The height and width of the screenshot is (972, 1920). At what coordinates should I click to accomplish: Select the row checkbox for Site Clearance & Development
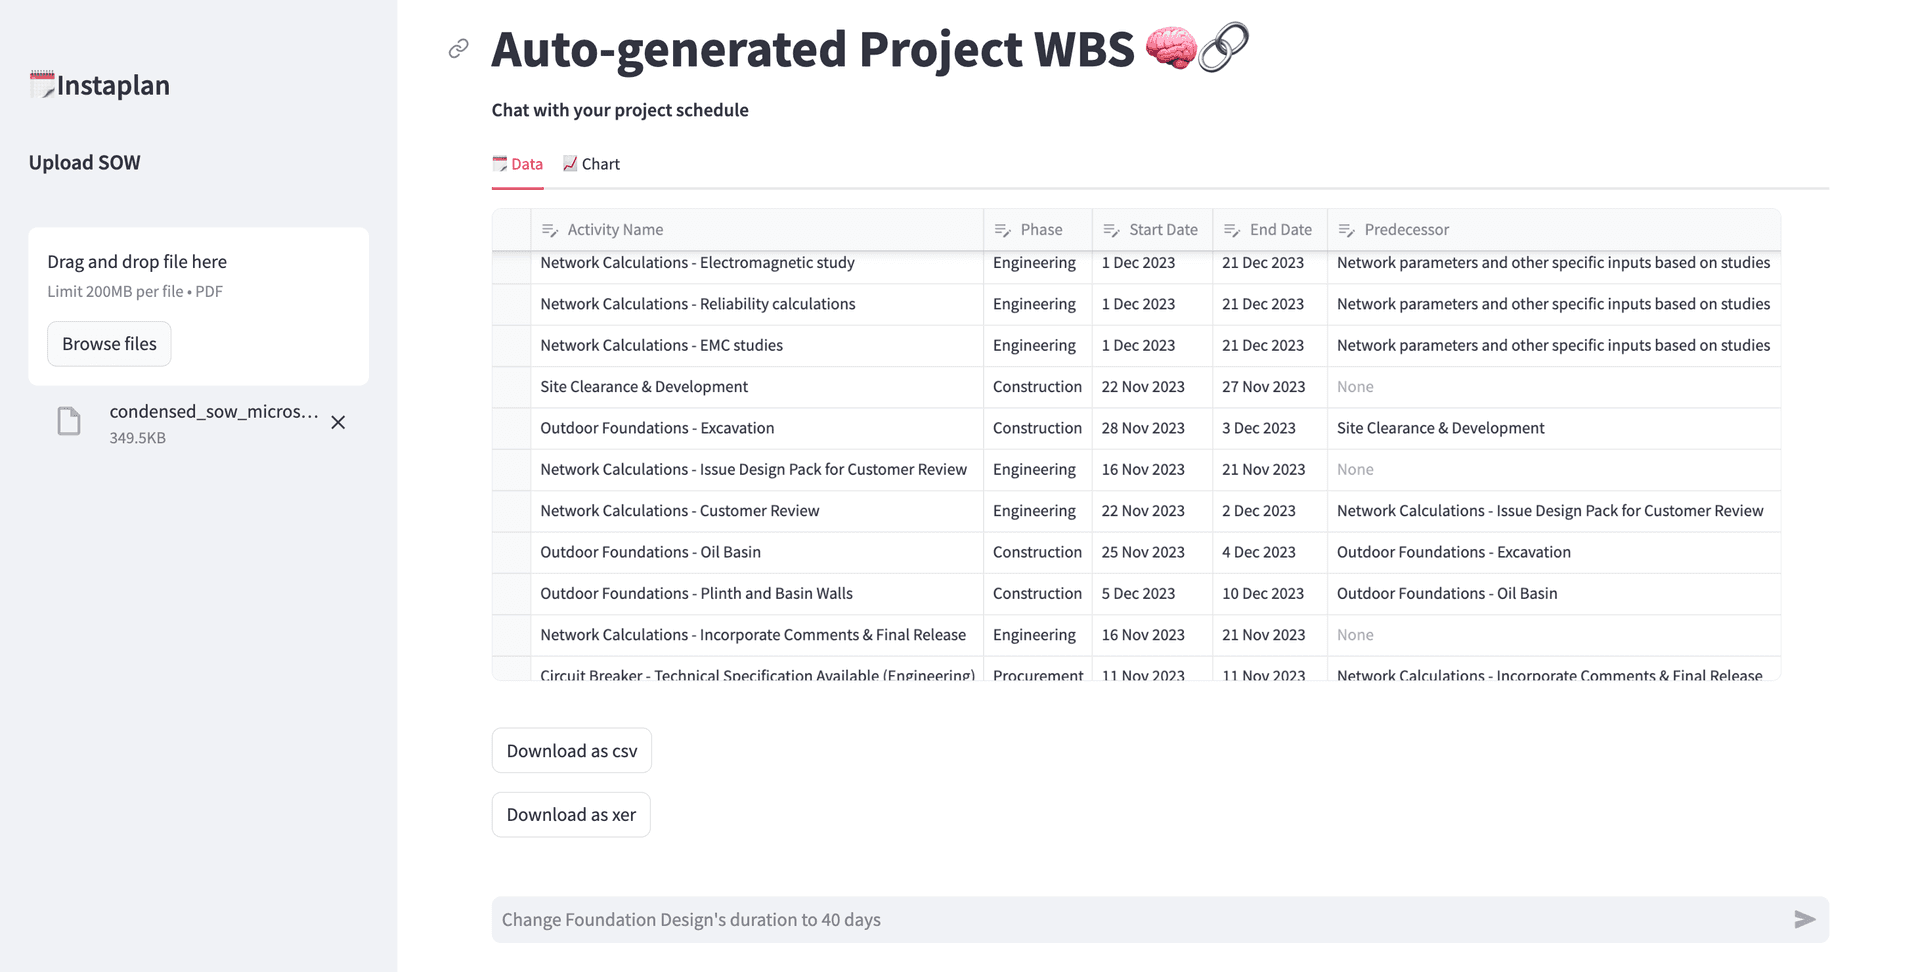pyautogui.click(x=511, y=387)
